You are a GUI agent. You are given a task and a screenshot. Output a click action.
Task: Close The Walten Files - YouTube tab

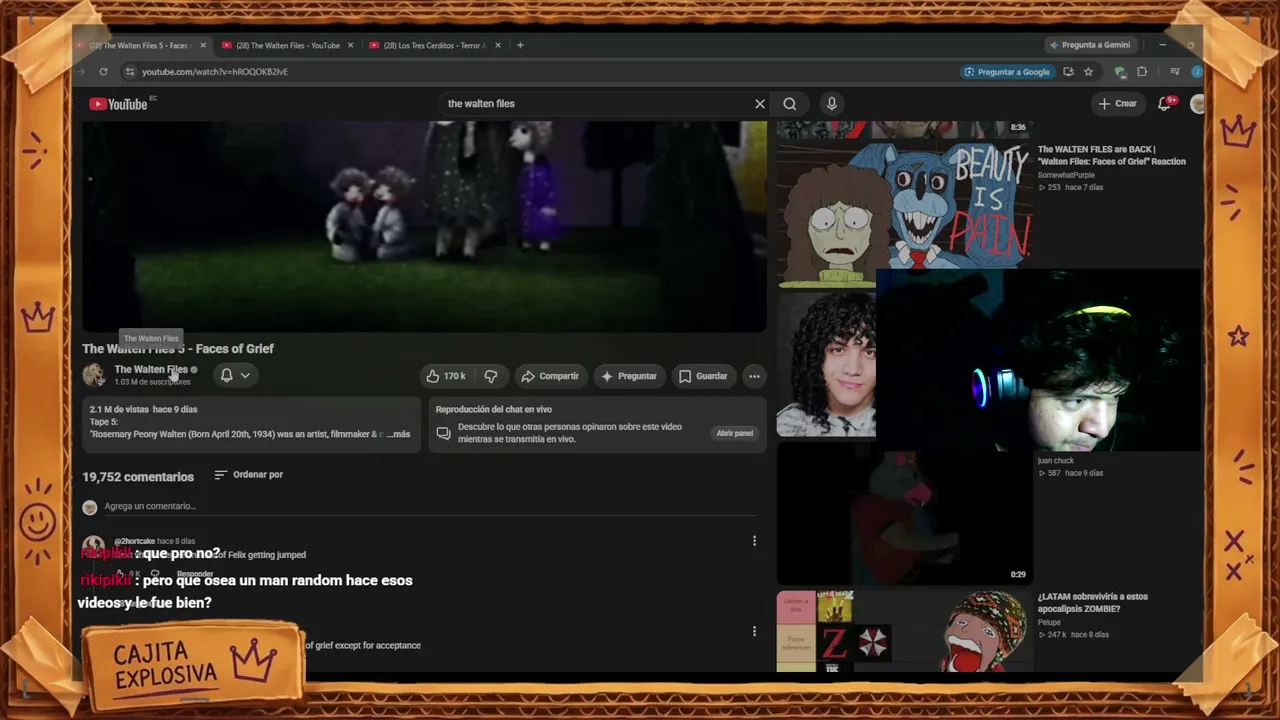[350, 45]
